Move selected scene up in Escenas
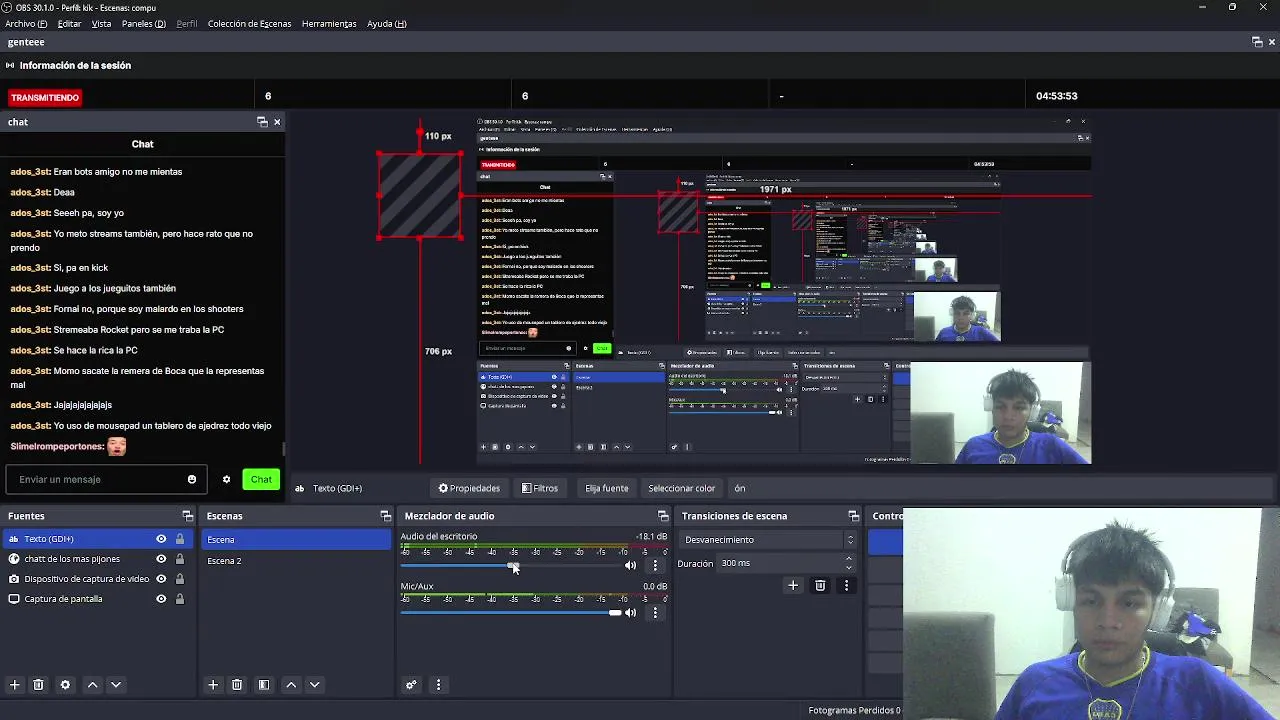The width and height of the screenshot is (1280, 720). (x=291, y=685)
